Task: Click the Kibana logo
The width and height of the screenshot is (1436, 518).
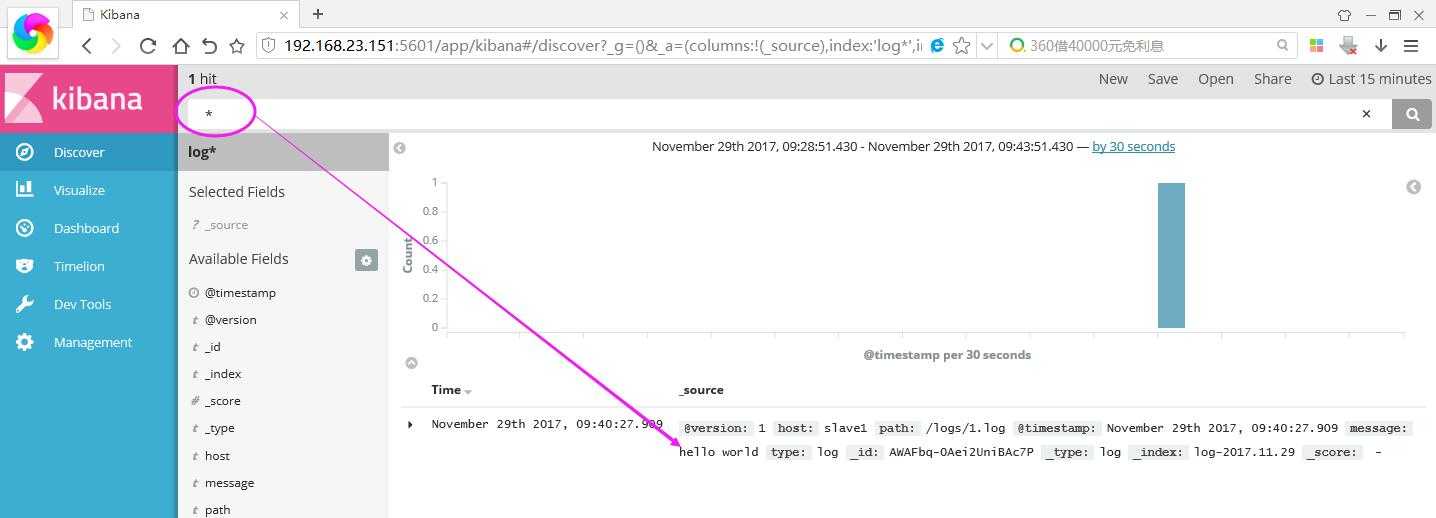Action: [x=88, y=98]
